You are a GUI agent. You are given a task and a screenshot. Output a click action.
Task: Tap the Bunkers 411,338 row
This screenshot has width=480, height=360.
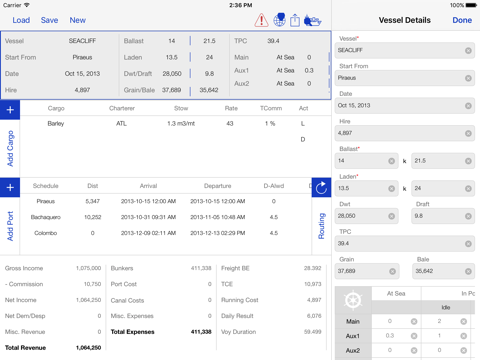point(161,268)
